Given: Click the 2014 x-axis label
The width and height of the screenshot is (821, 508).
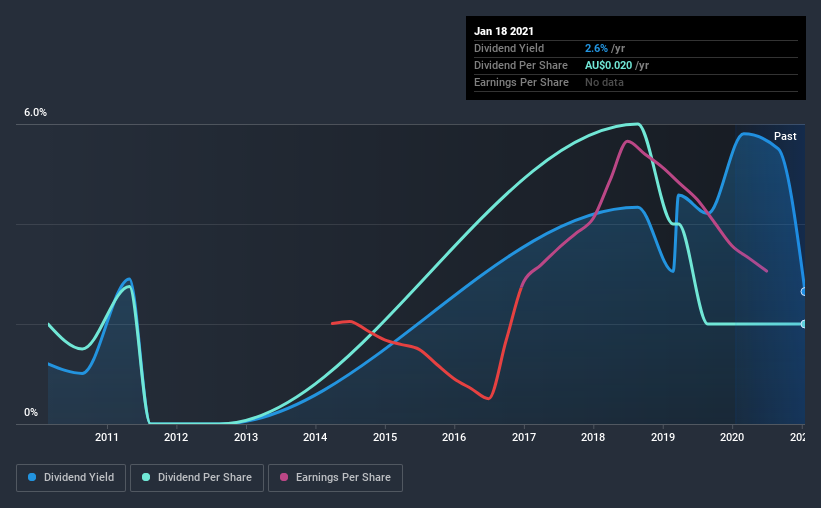Looking at the screenshot, I should click(315, 437).
